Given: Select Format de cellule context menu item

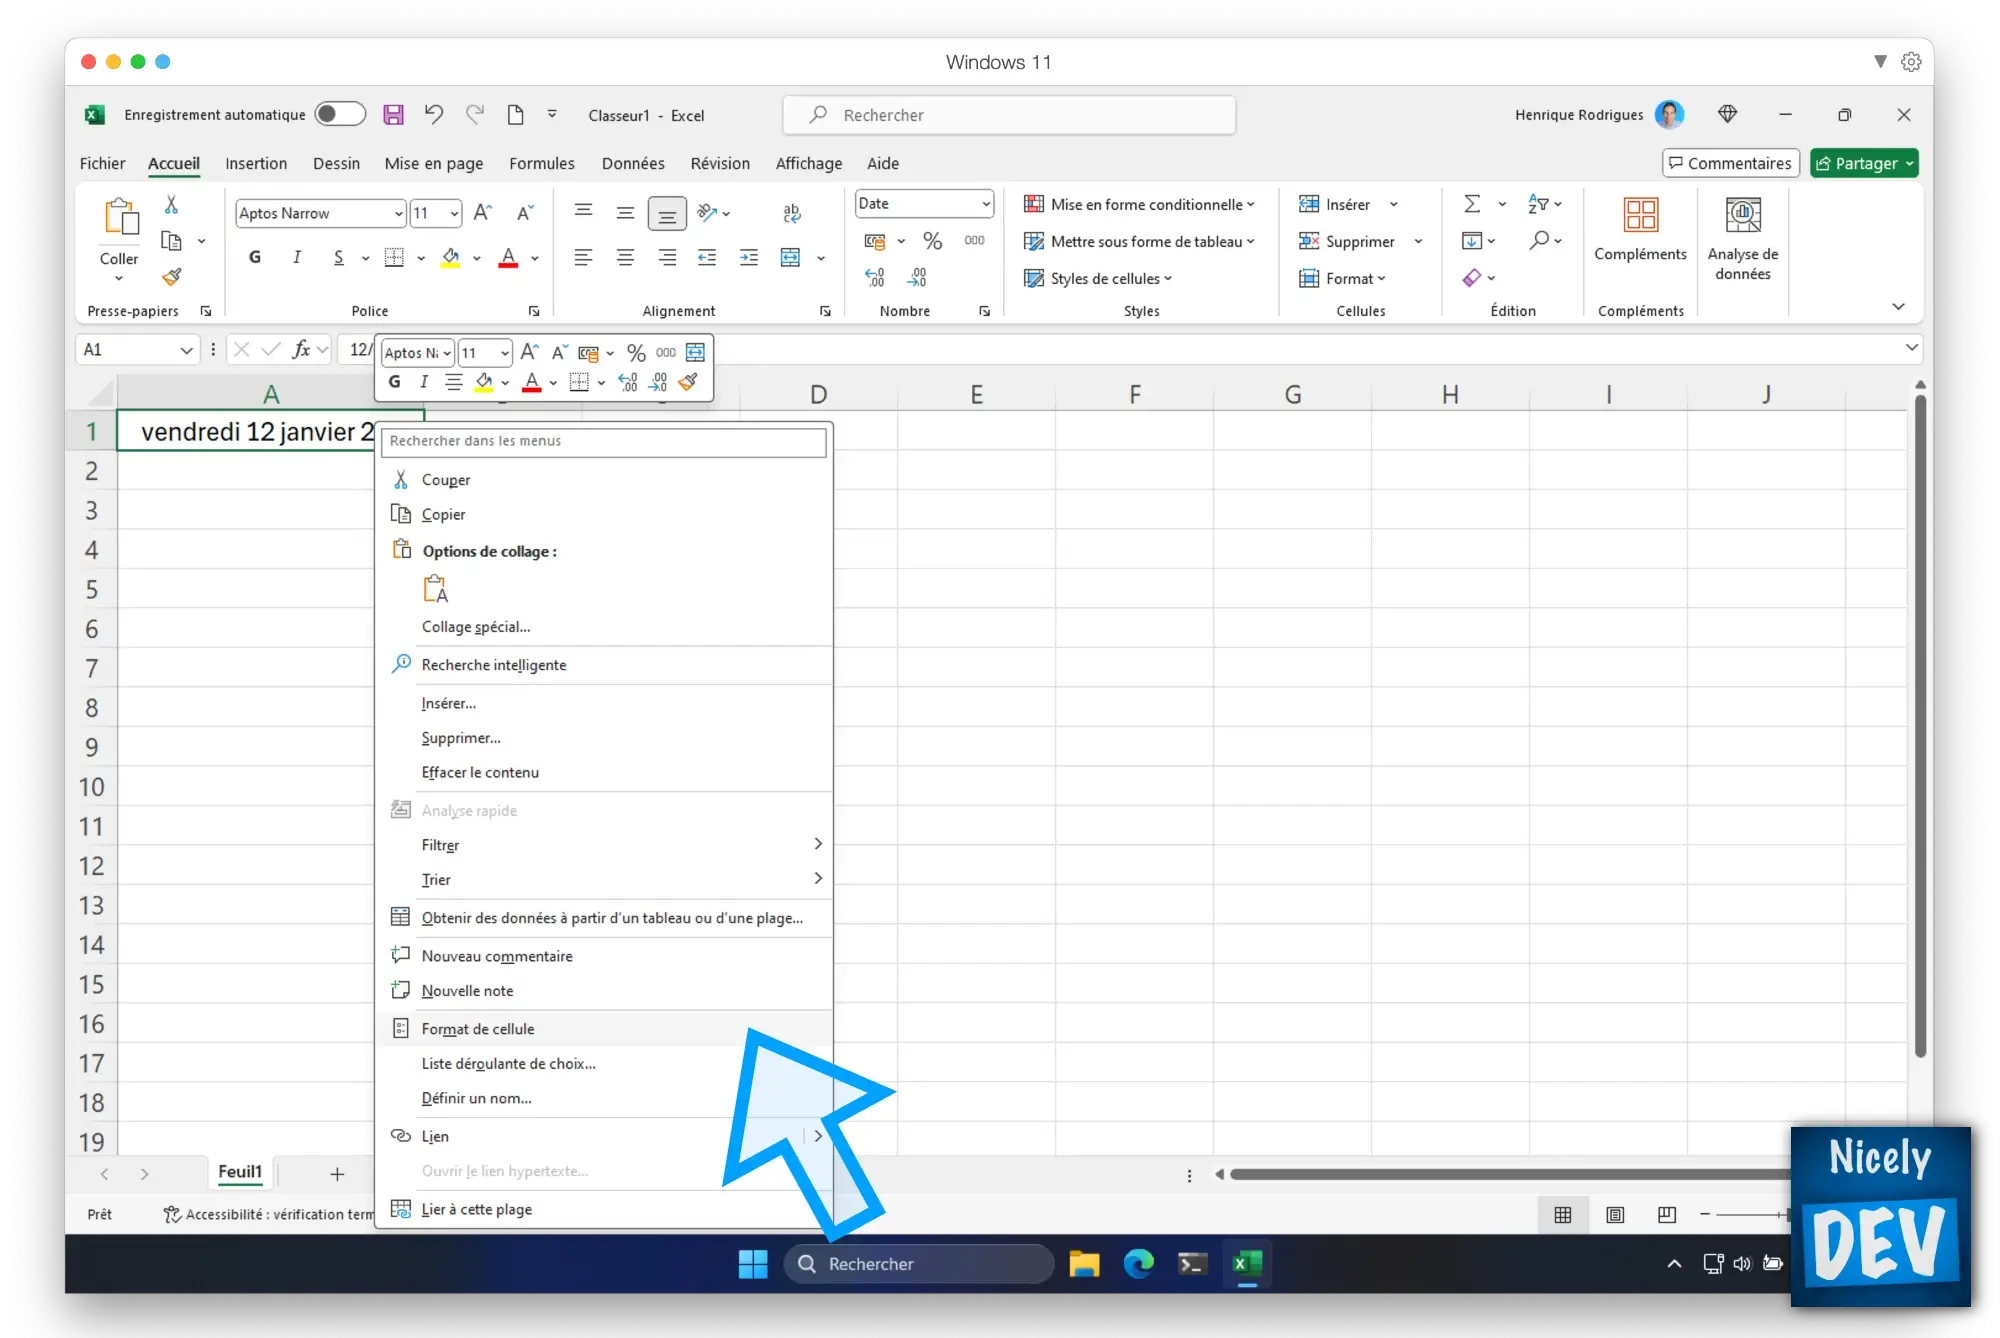Looking at the screenshot, I should point(478,1027).
